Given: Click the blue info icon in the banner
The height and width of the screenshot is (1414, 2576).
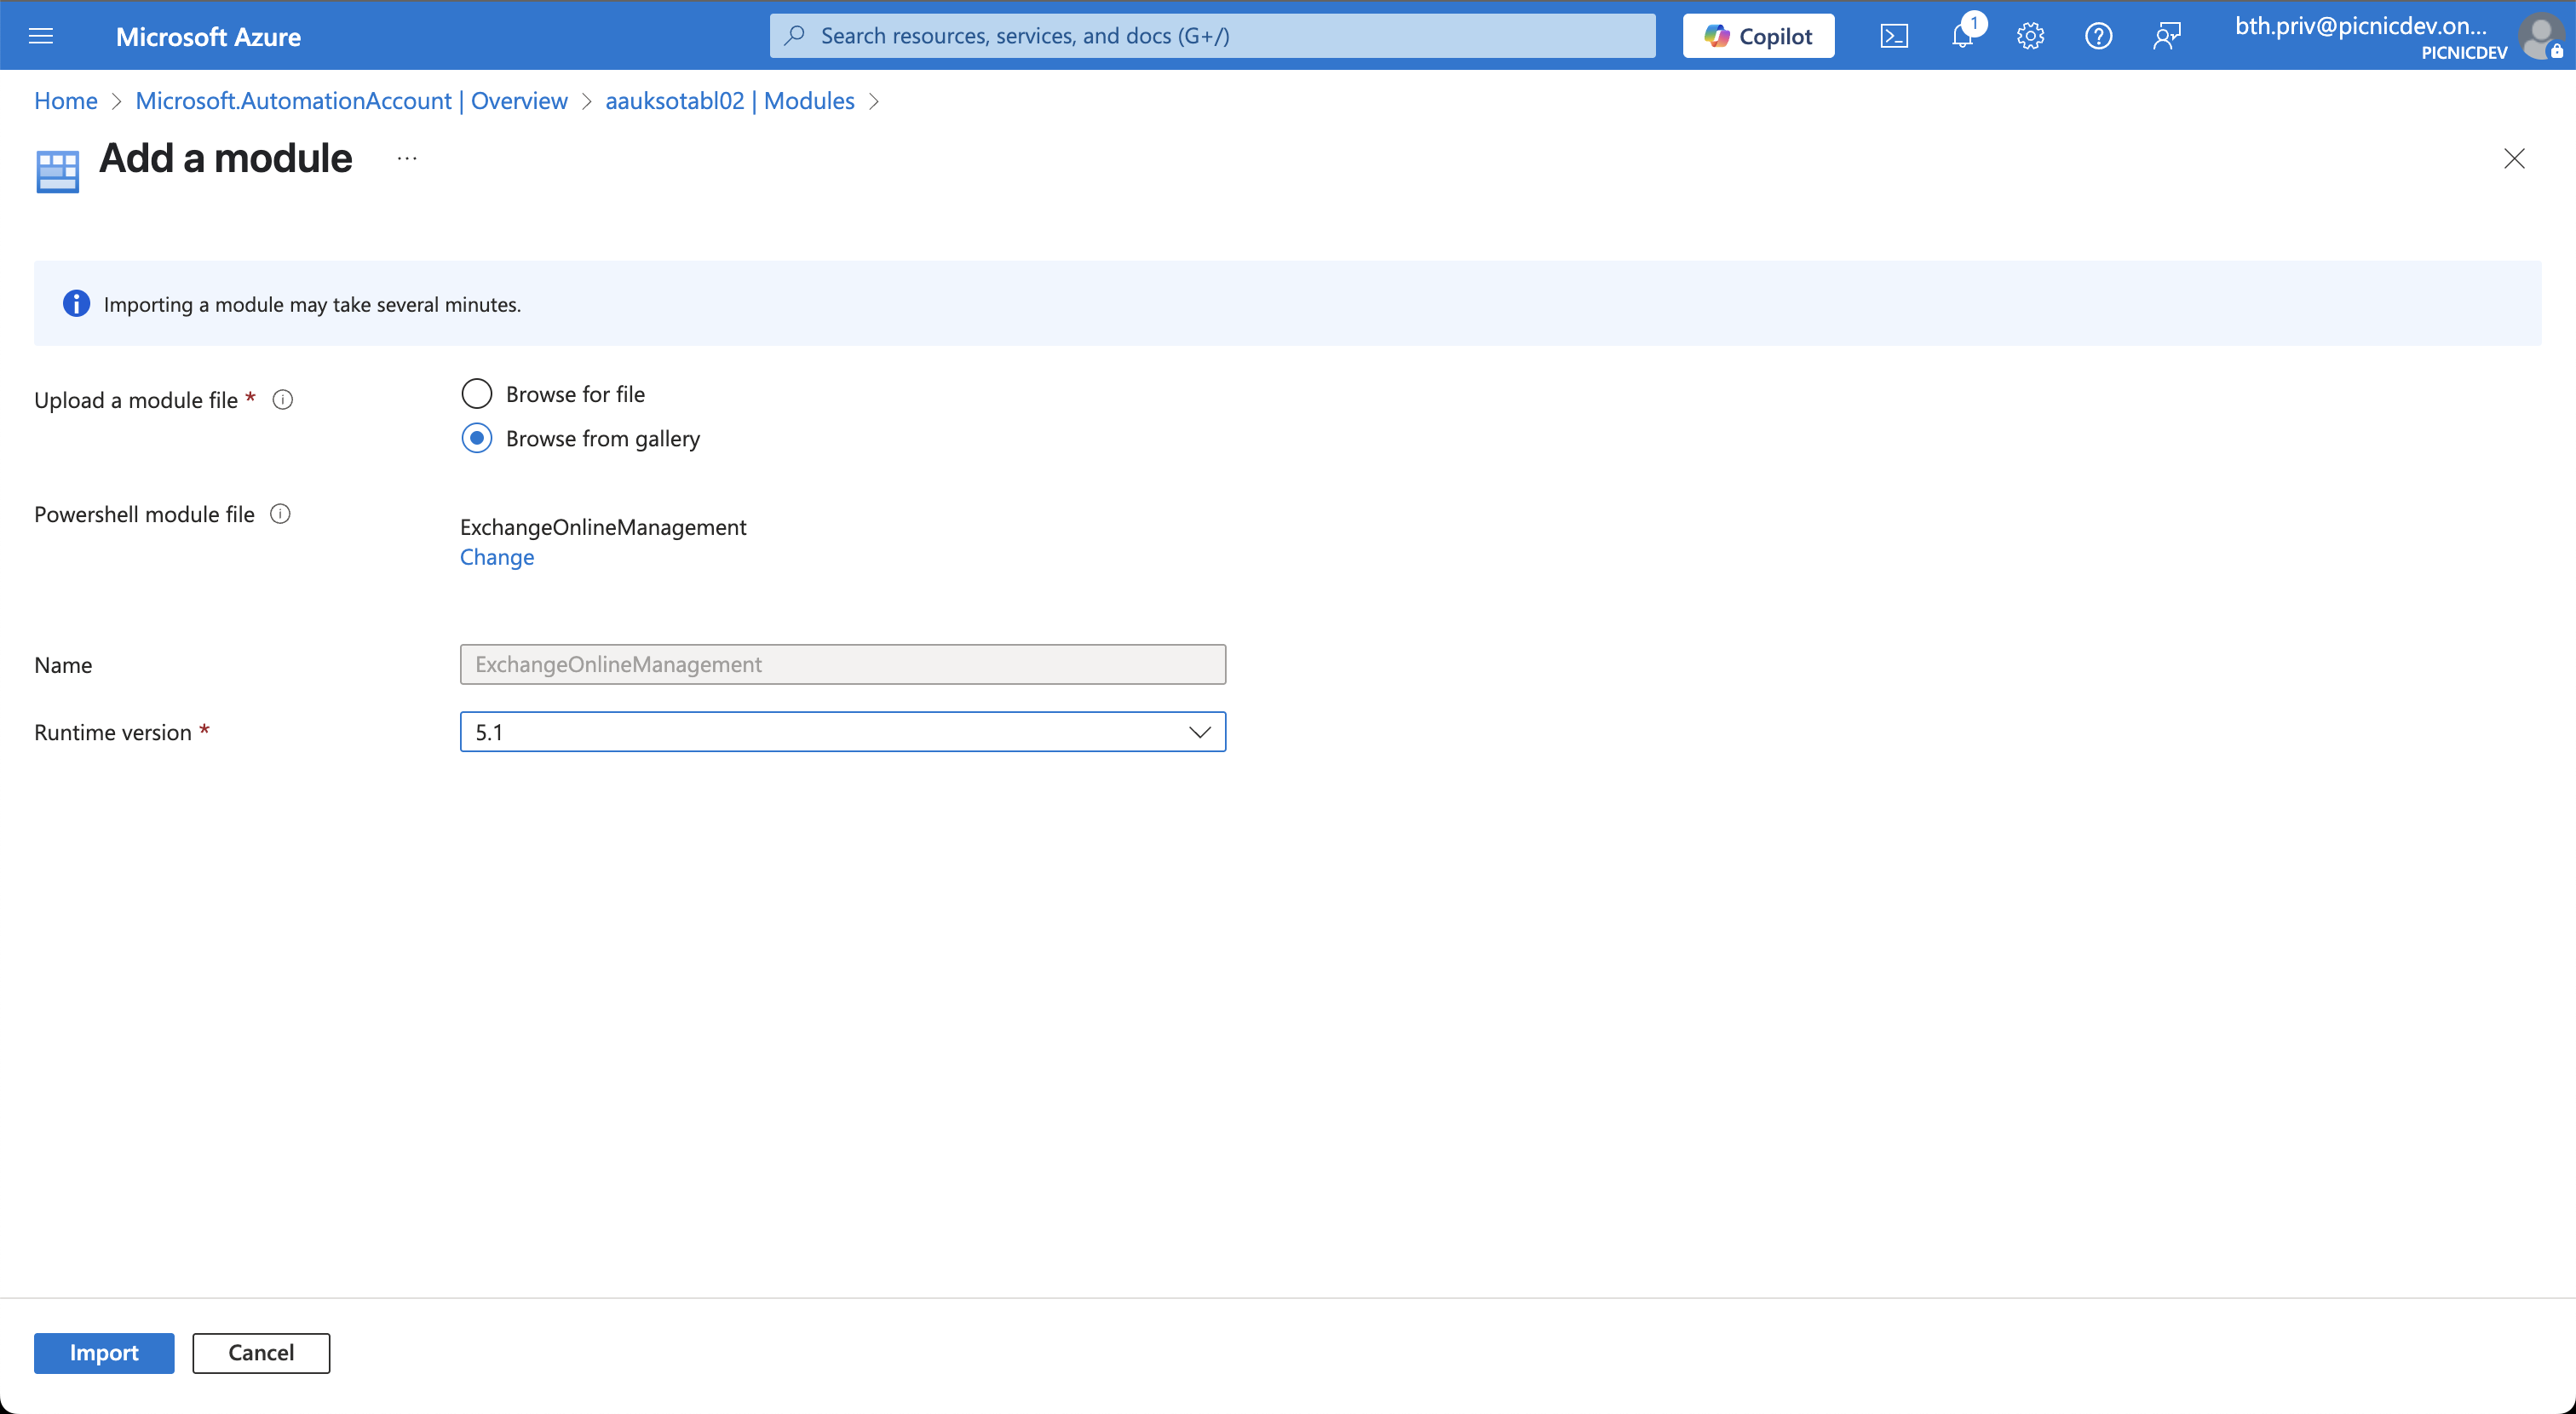Looking at the screenshot, I should coord(76,304).
